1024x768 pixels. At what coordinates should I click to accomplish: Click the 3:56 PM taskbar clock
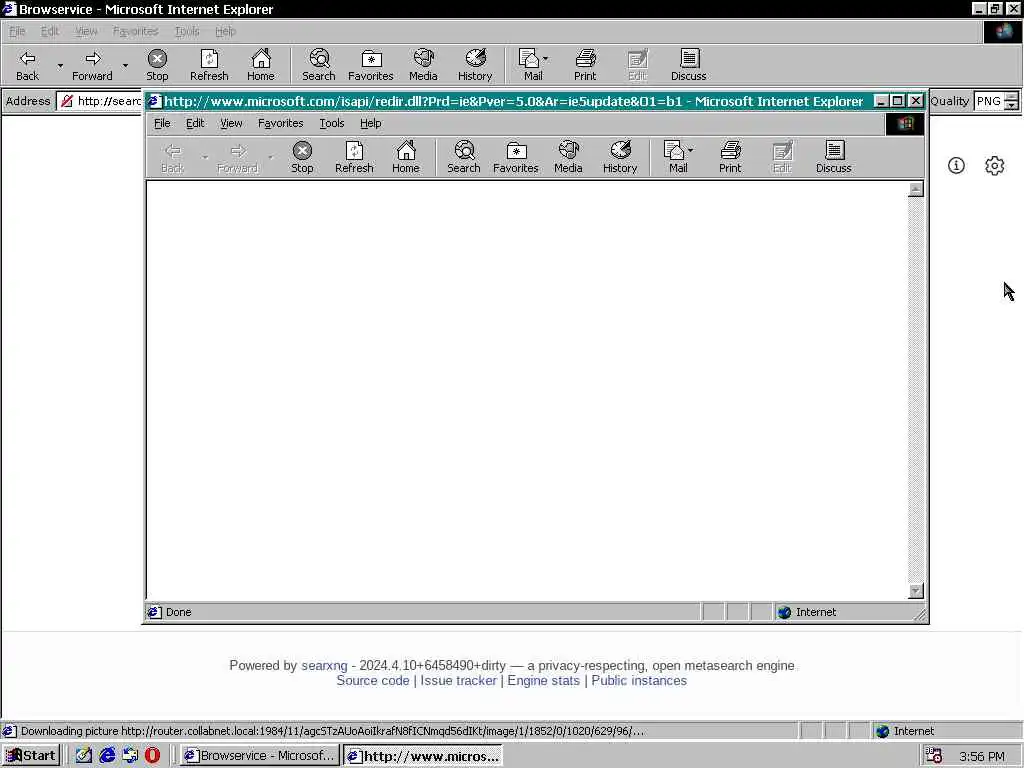pyautogui.click(x=982, y=756)
